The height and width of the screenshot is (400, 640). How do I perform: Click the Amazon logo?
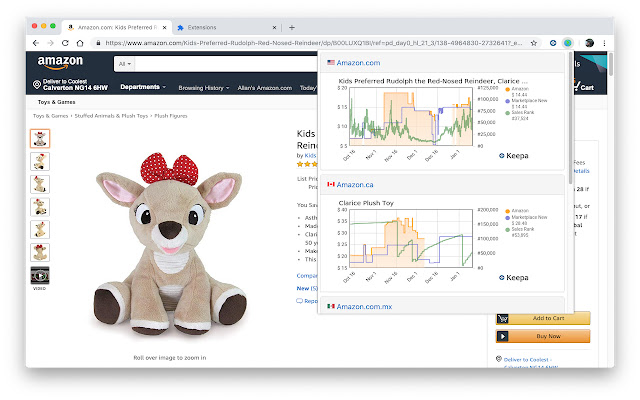tap(61, 63)
